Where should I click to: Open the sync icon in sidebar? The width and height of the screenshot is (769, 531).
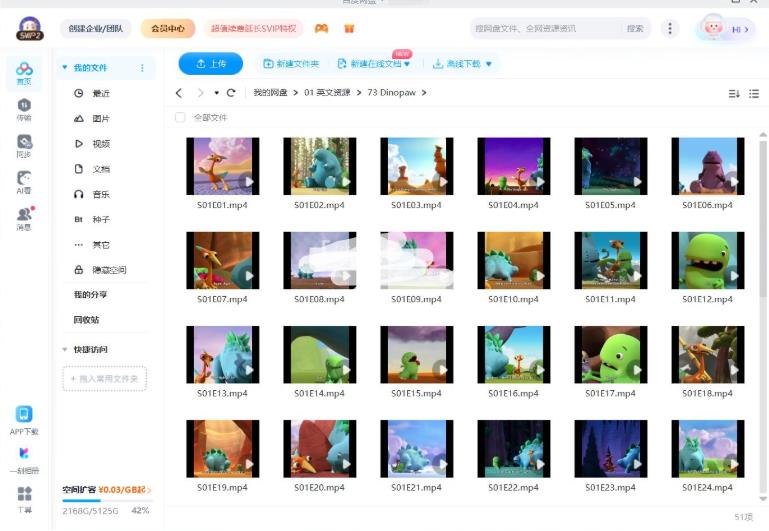click(24, 146)
